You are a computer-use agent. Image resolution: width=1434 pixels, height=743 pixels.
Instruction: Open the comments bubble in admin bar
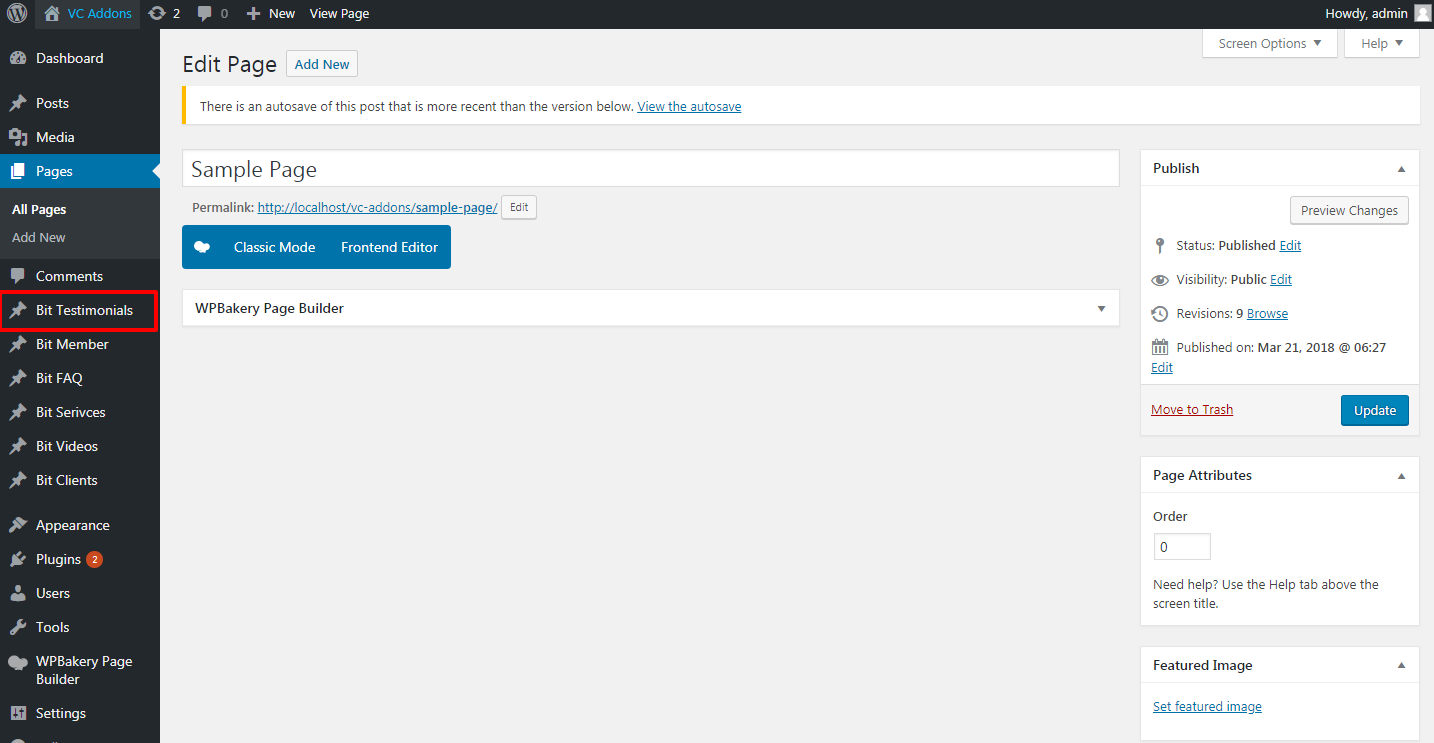[x=205, y=14]
